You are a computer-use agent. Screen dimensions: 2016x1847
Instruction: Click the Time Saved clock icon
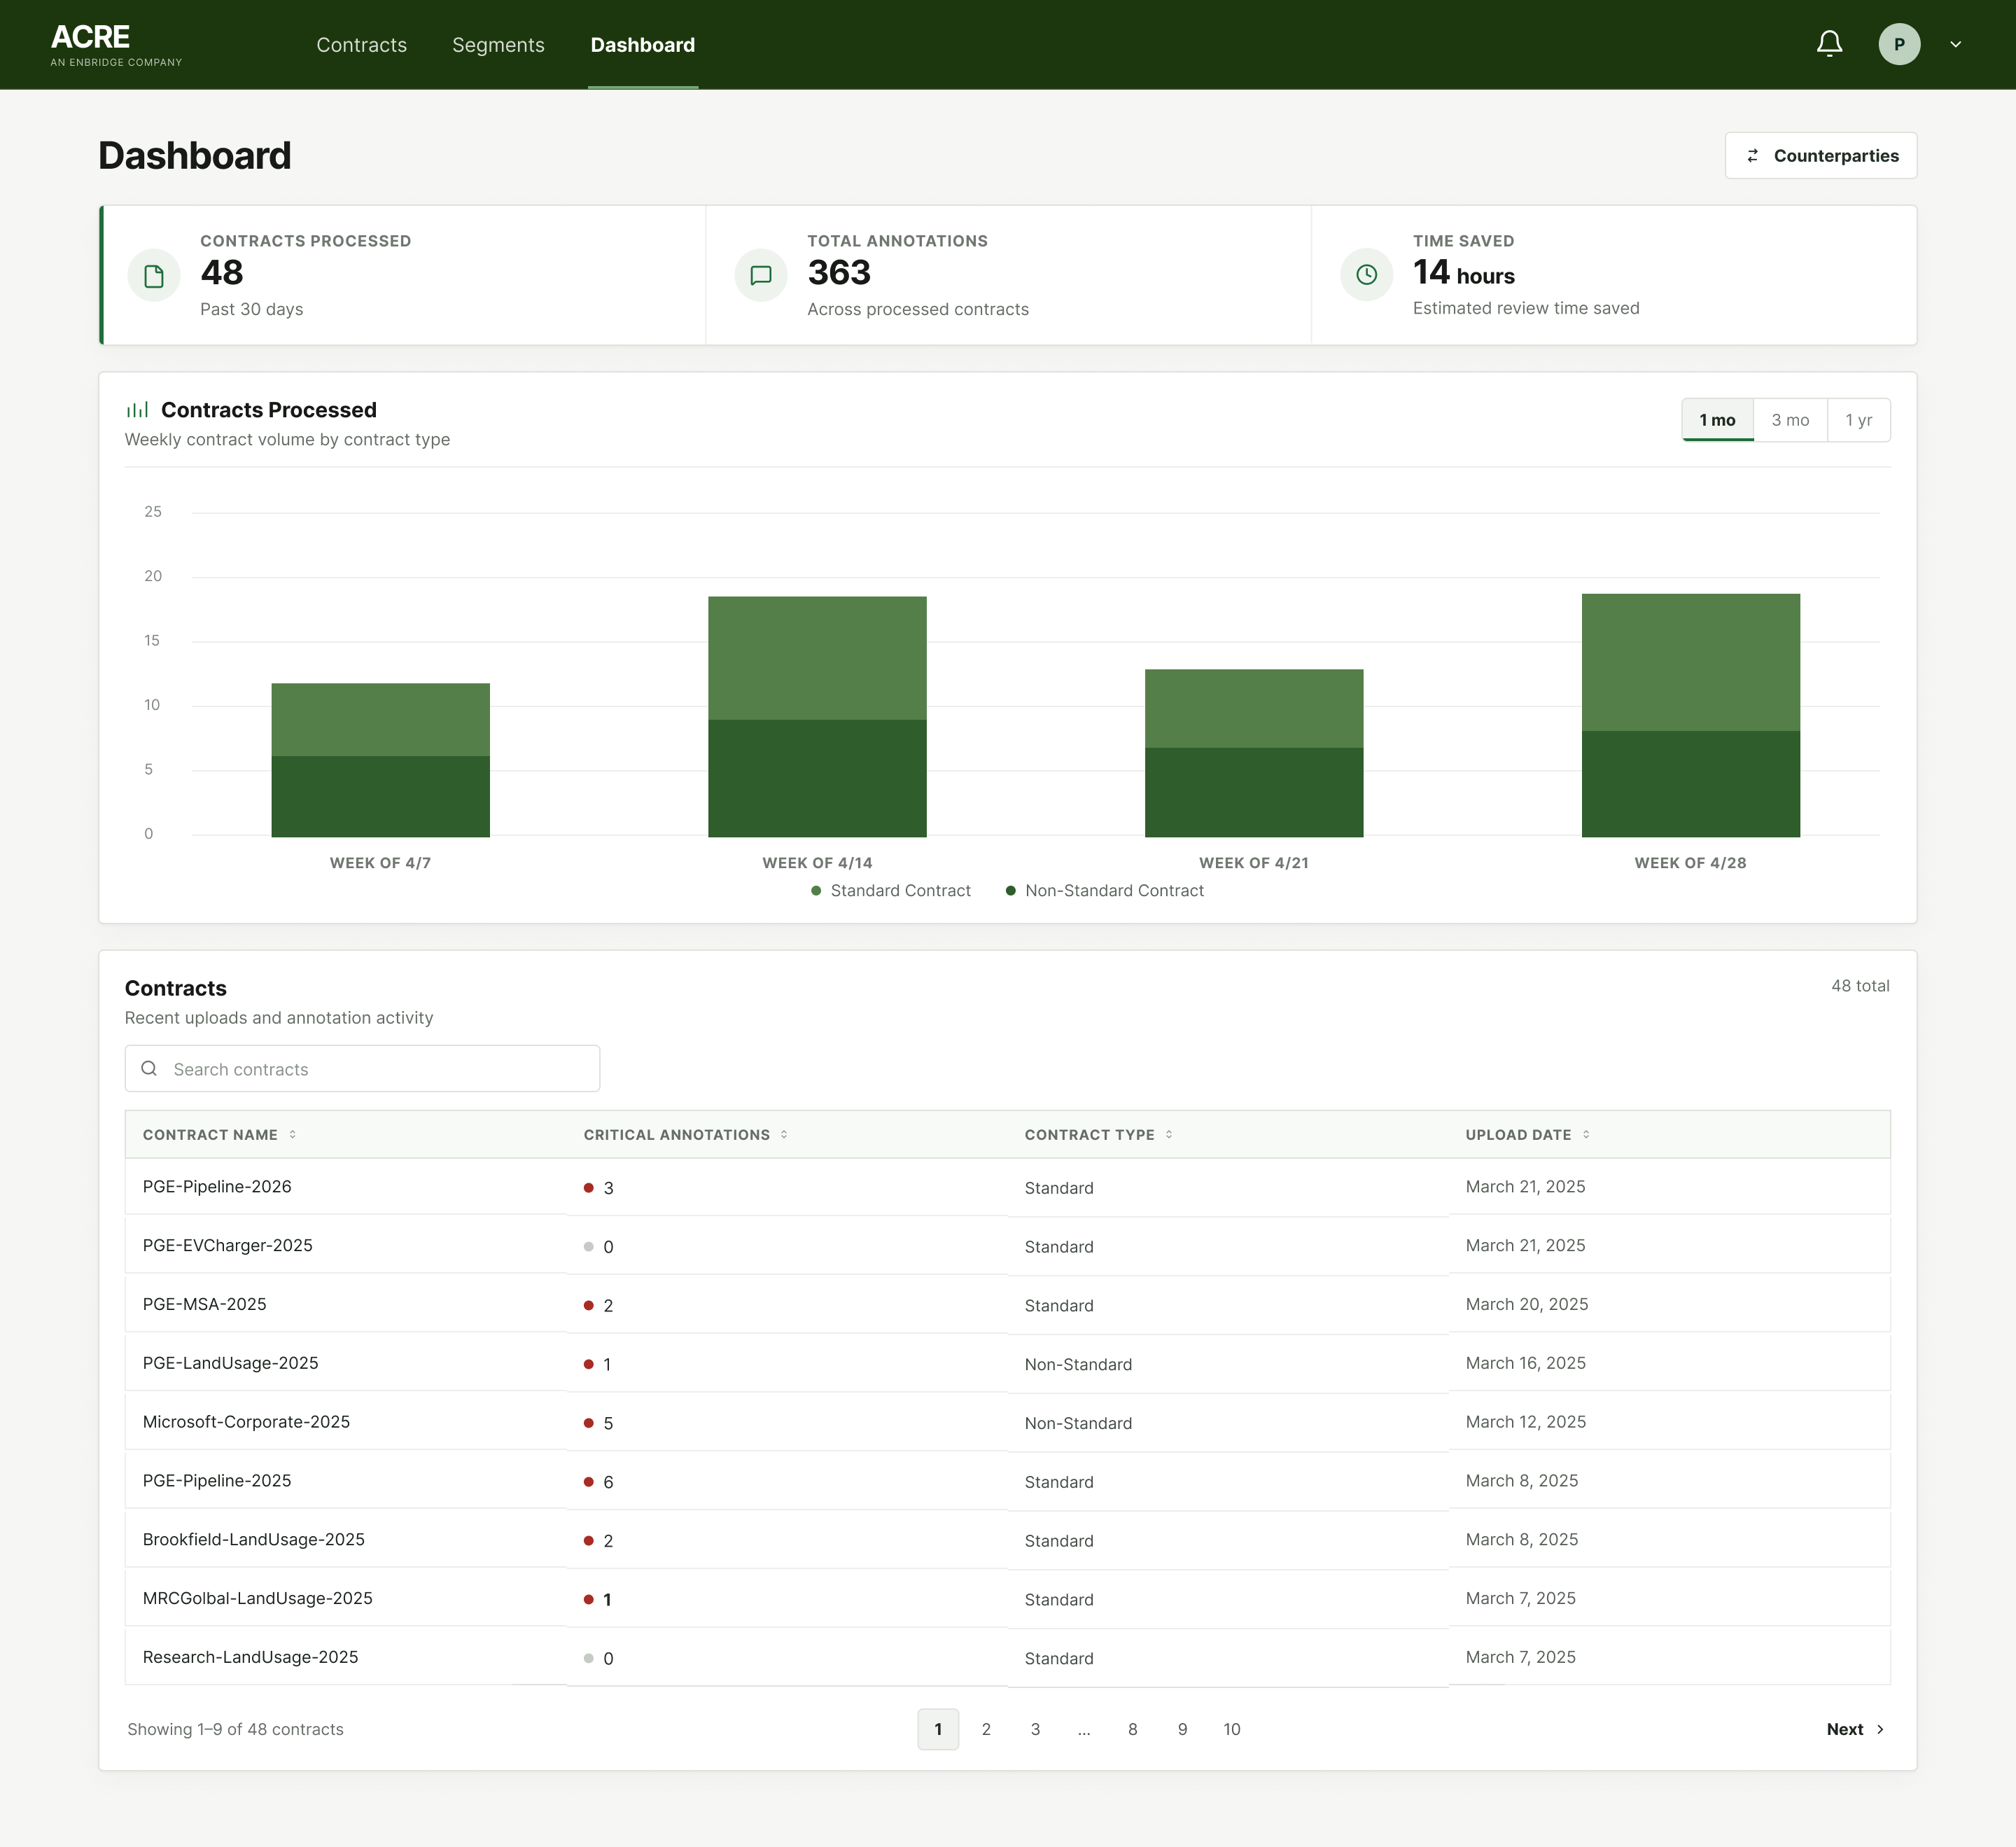pos(1366,275)
